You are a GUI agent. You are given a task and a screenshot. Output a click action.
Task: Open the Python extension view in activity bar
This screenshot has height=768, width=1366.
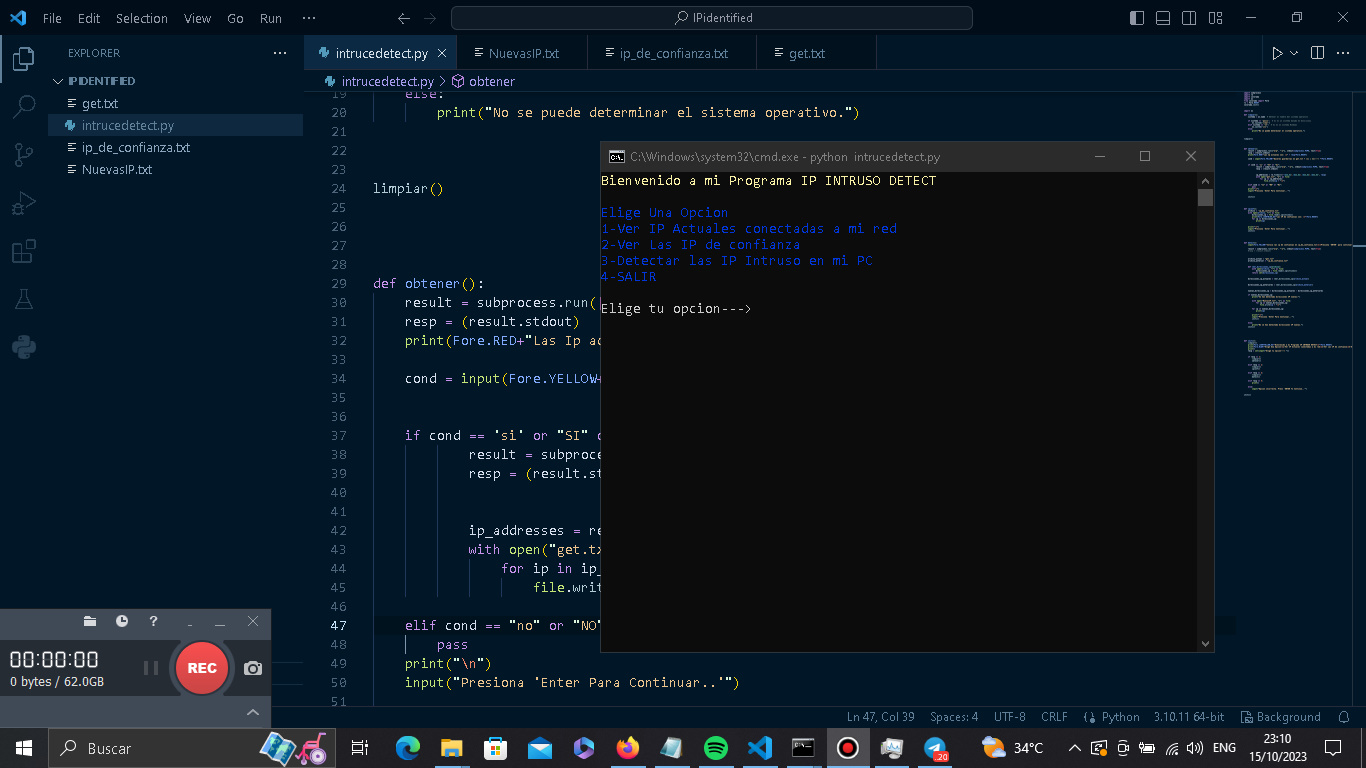23,347
